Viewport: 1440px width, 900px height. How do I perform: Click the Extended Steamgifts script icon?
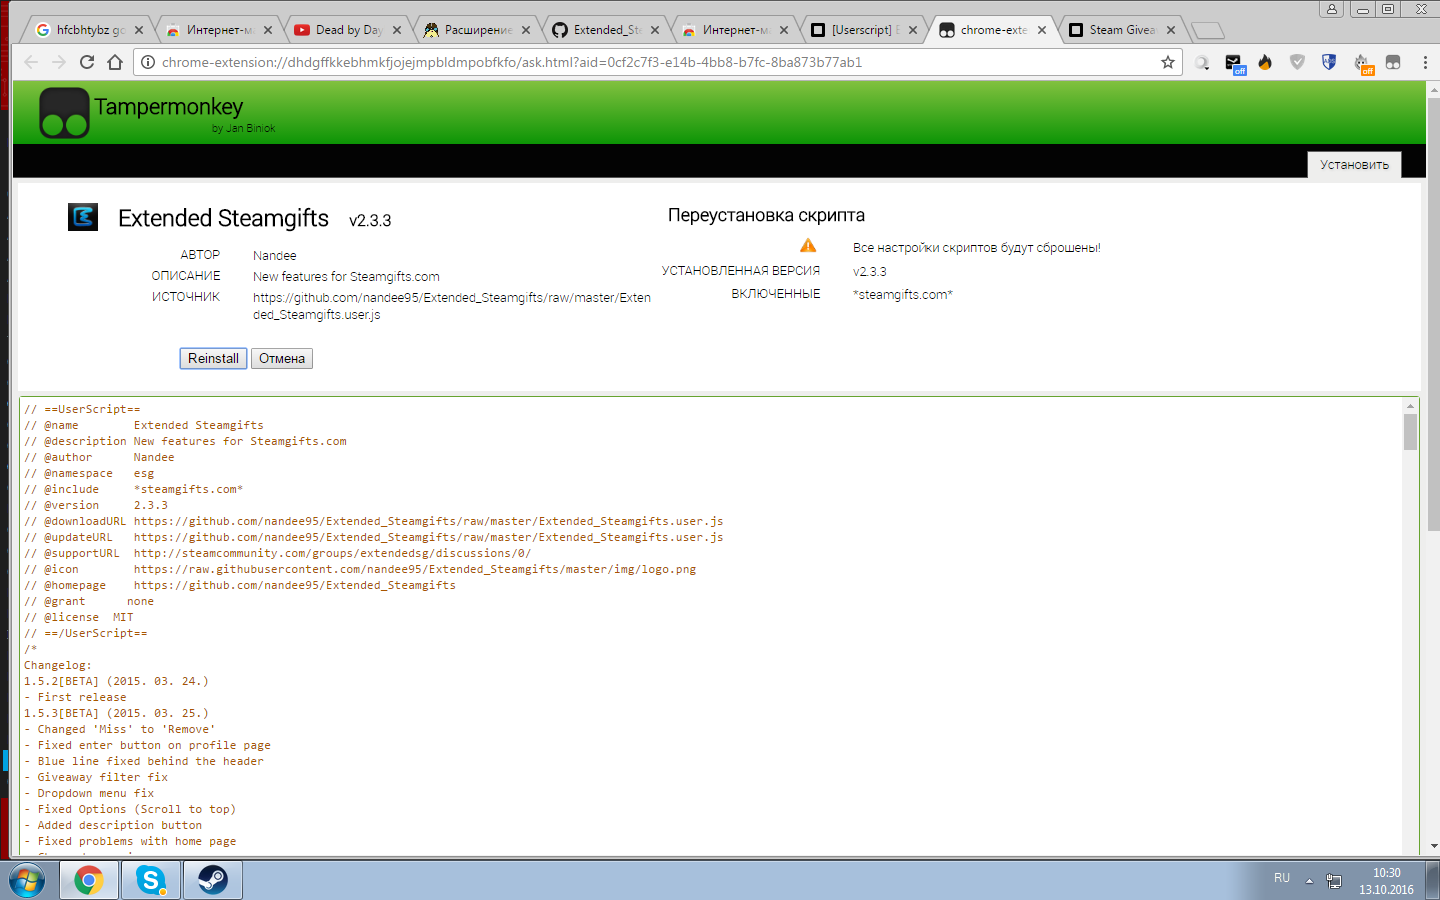(x=83, y=216)
